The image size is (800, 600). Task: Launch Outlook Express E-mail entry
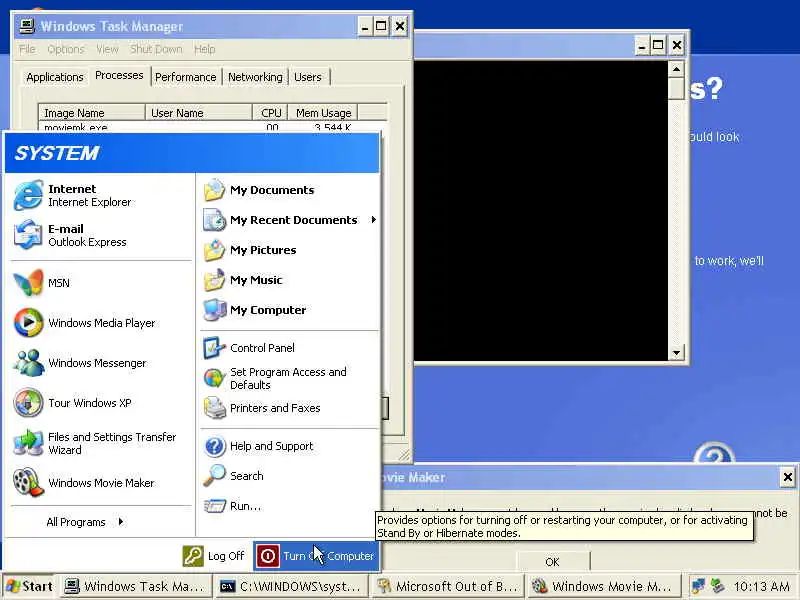70,235
